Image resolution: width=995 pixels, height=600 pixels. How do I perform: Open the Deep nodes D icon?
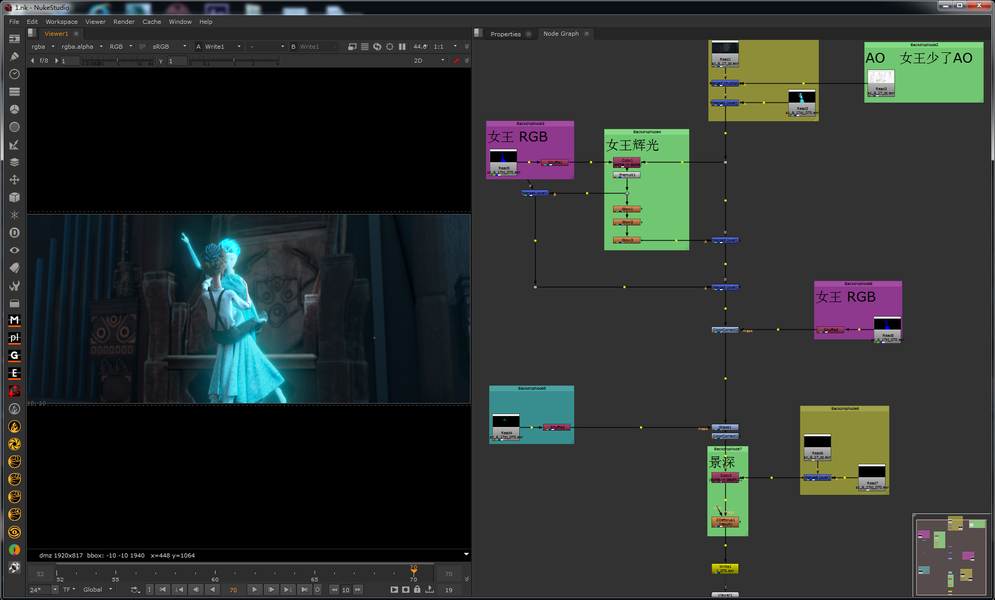pos(14,233)
